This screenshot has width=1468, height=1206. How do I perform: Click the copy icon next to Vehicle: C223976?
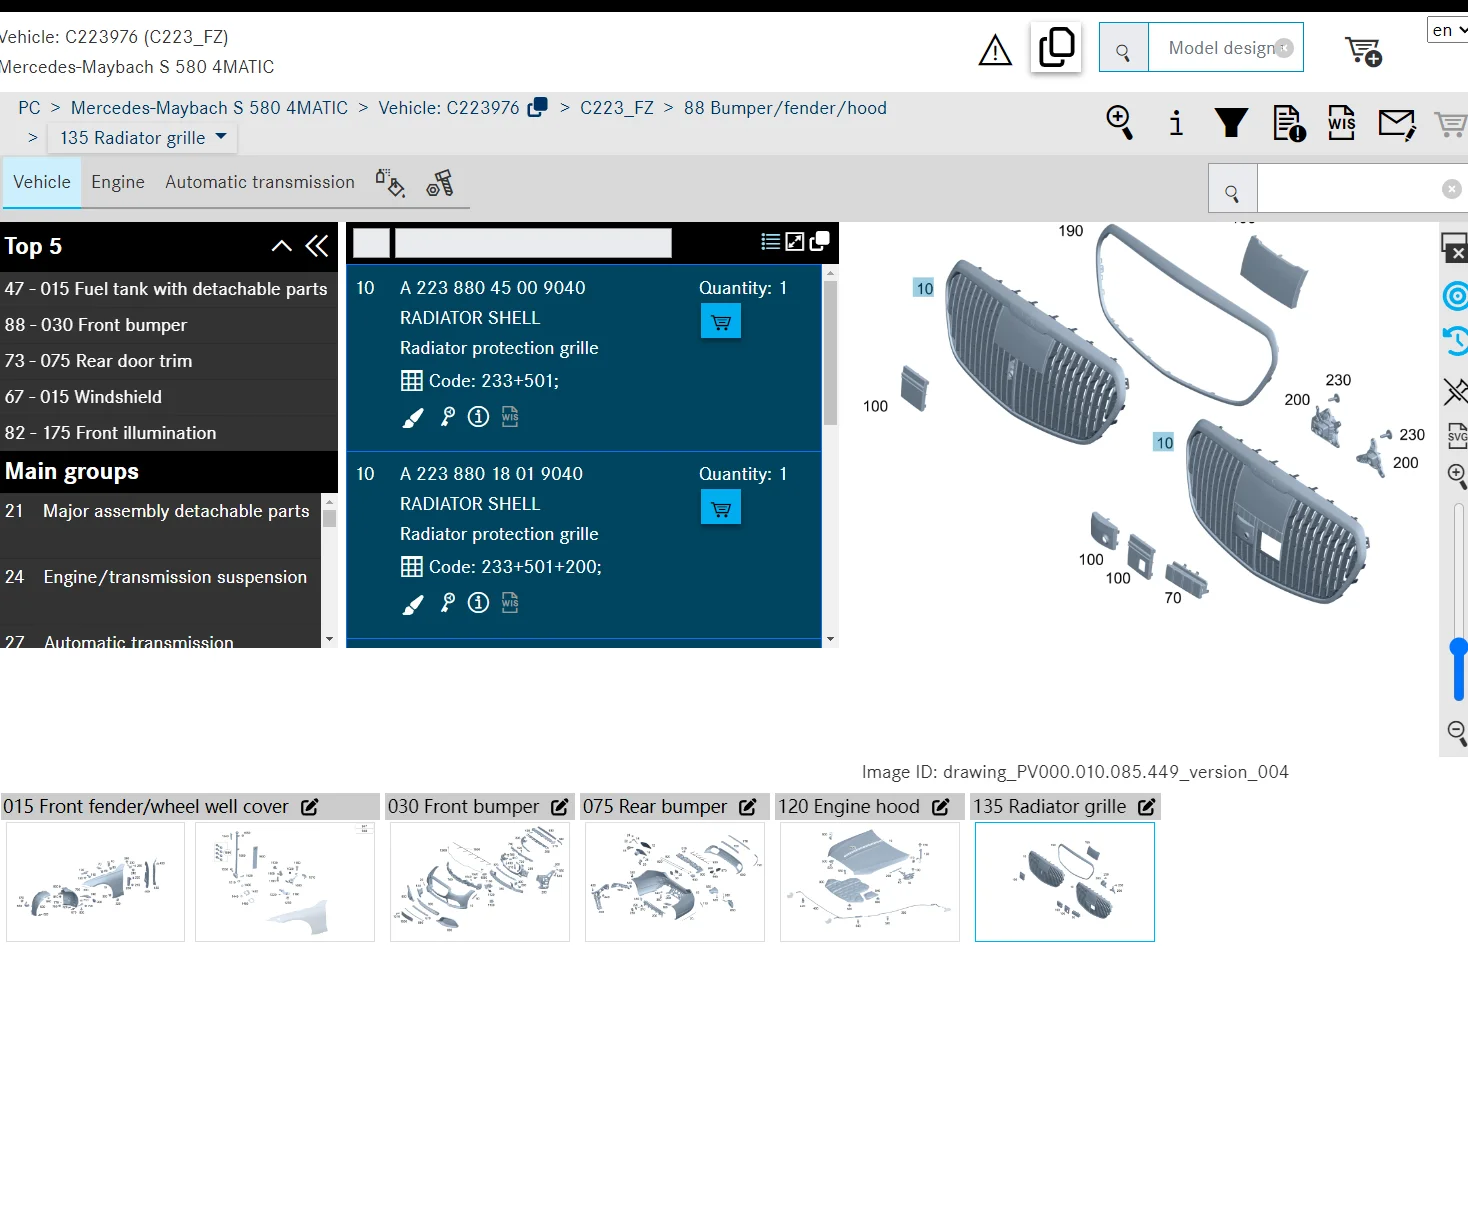(x=538, y=107)
